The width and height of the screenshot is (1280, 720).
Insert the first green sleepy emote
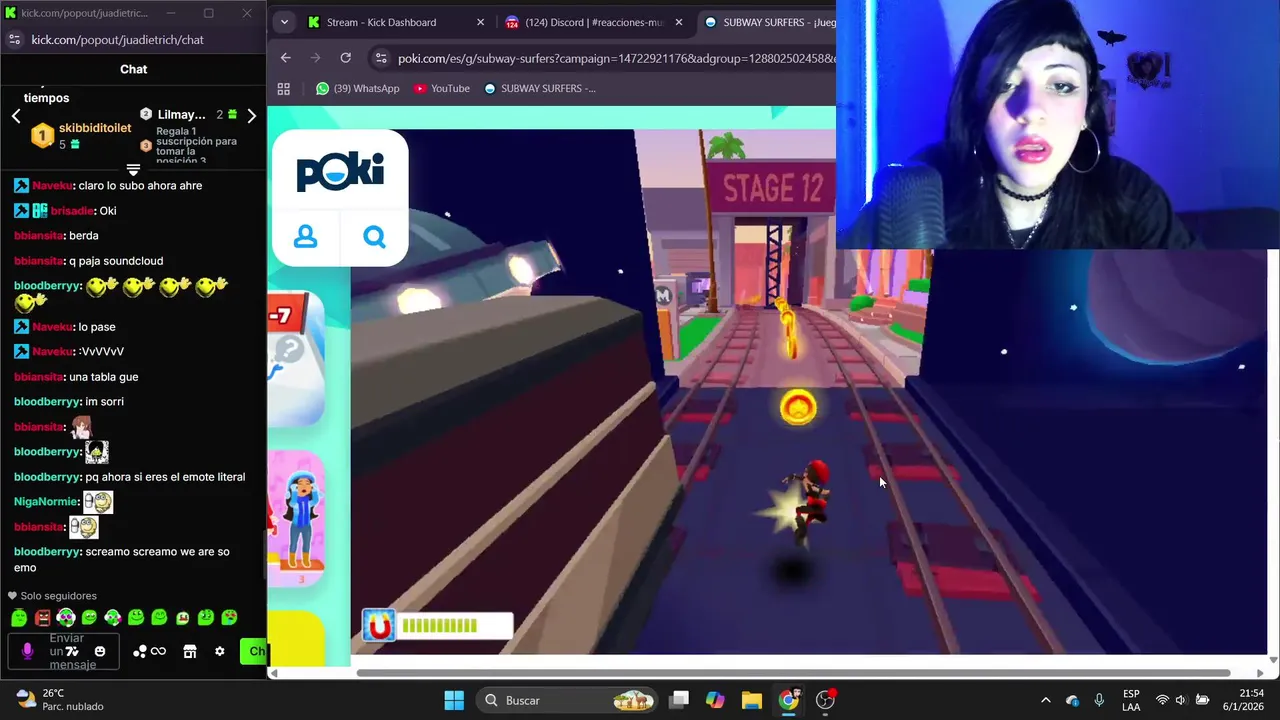point(18,618)
